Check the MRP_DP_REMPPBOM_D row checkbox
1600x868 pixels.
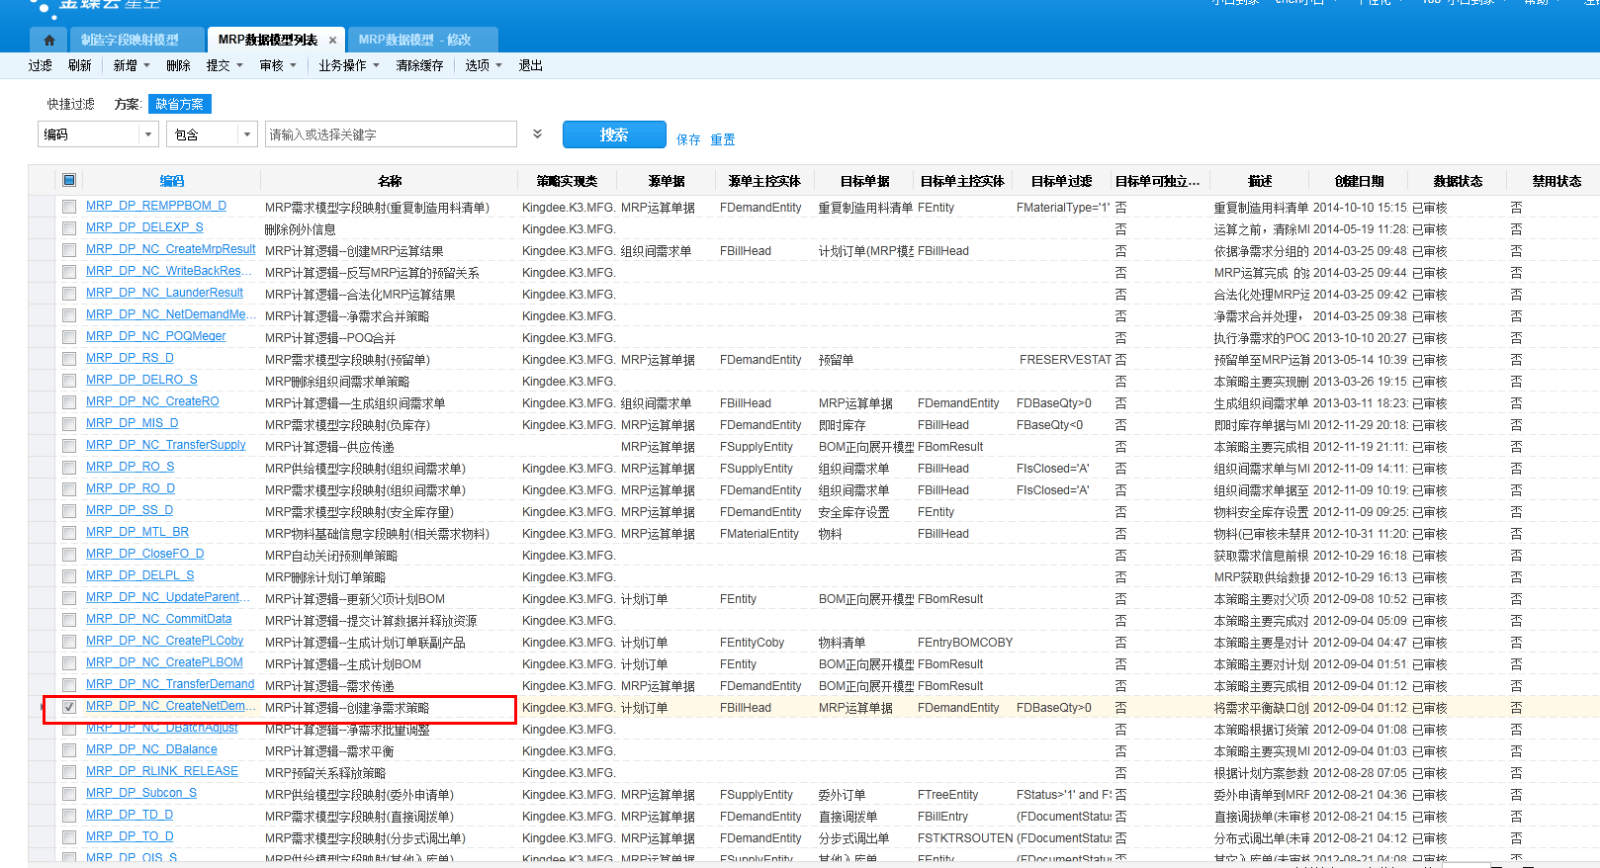coord(69,207)
